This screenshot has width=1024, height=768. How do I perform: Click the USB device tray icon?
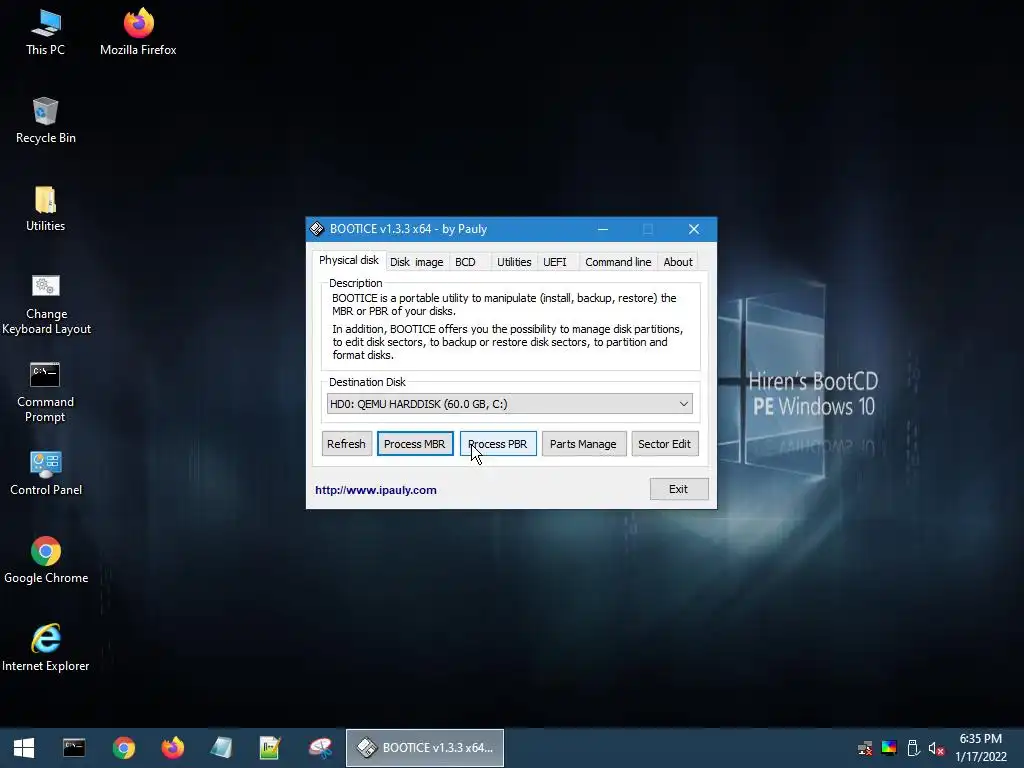click(x=913, y=748)
